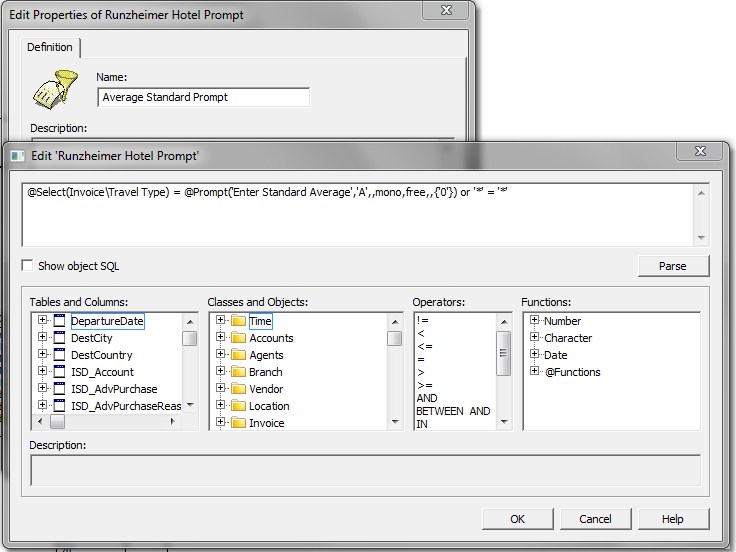Click the window icon of Edit 'Runzheimer Hotel Prompt'

pos(18,156)
